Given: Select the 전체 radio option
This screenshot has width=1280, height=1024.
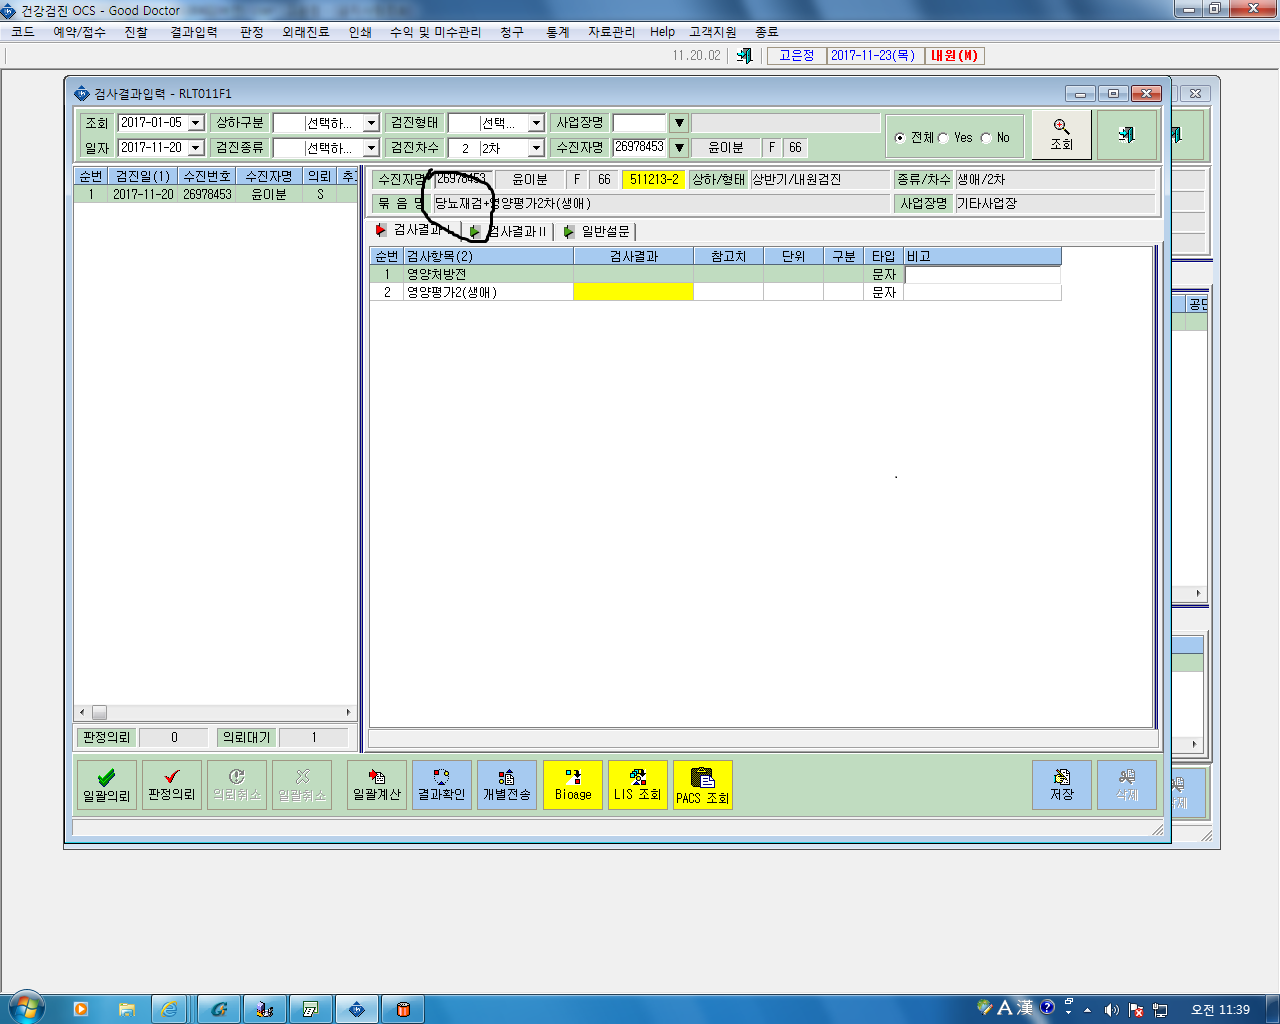Looking at the screenshot, I should click(x=900, y=138).
